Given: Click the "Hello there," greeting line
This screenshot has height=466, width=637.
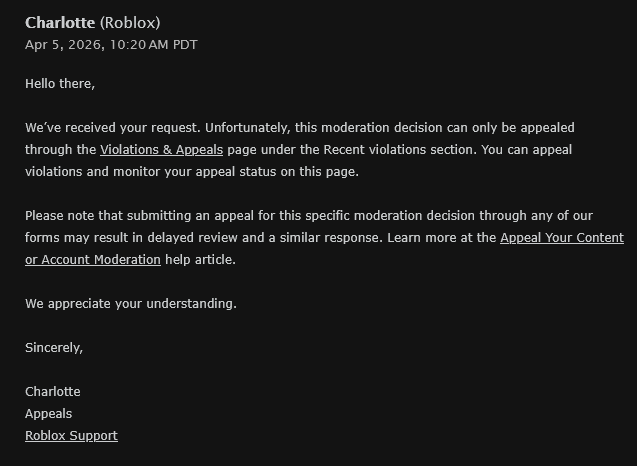Looking at the screenshot, I should click(x=60, y=84).
